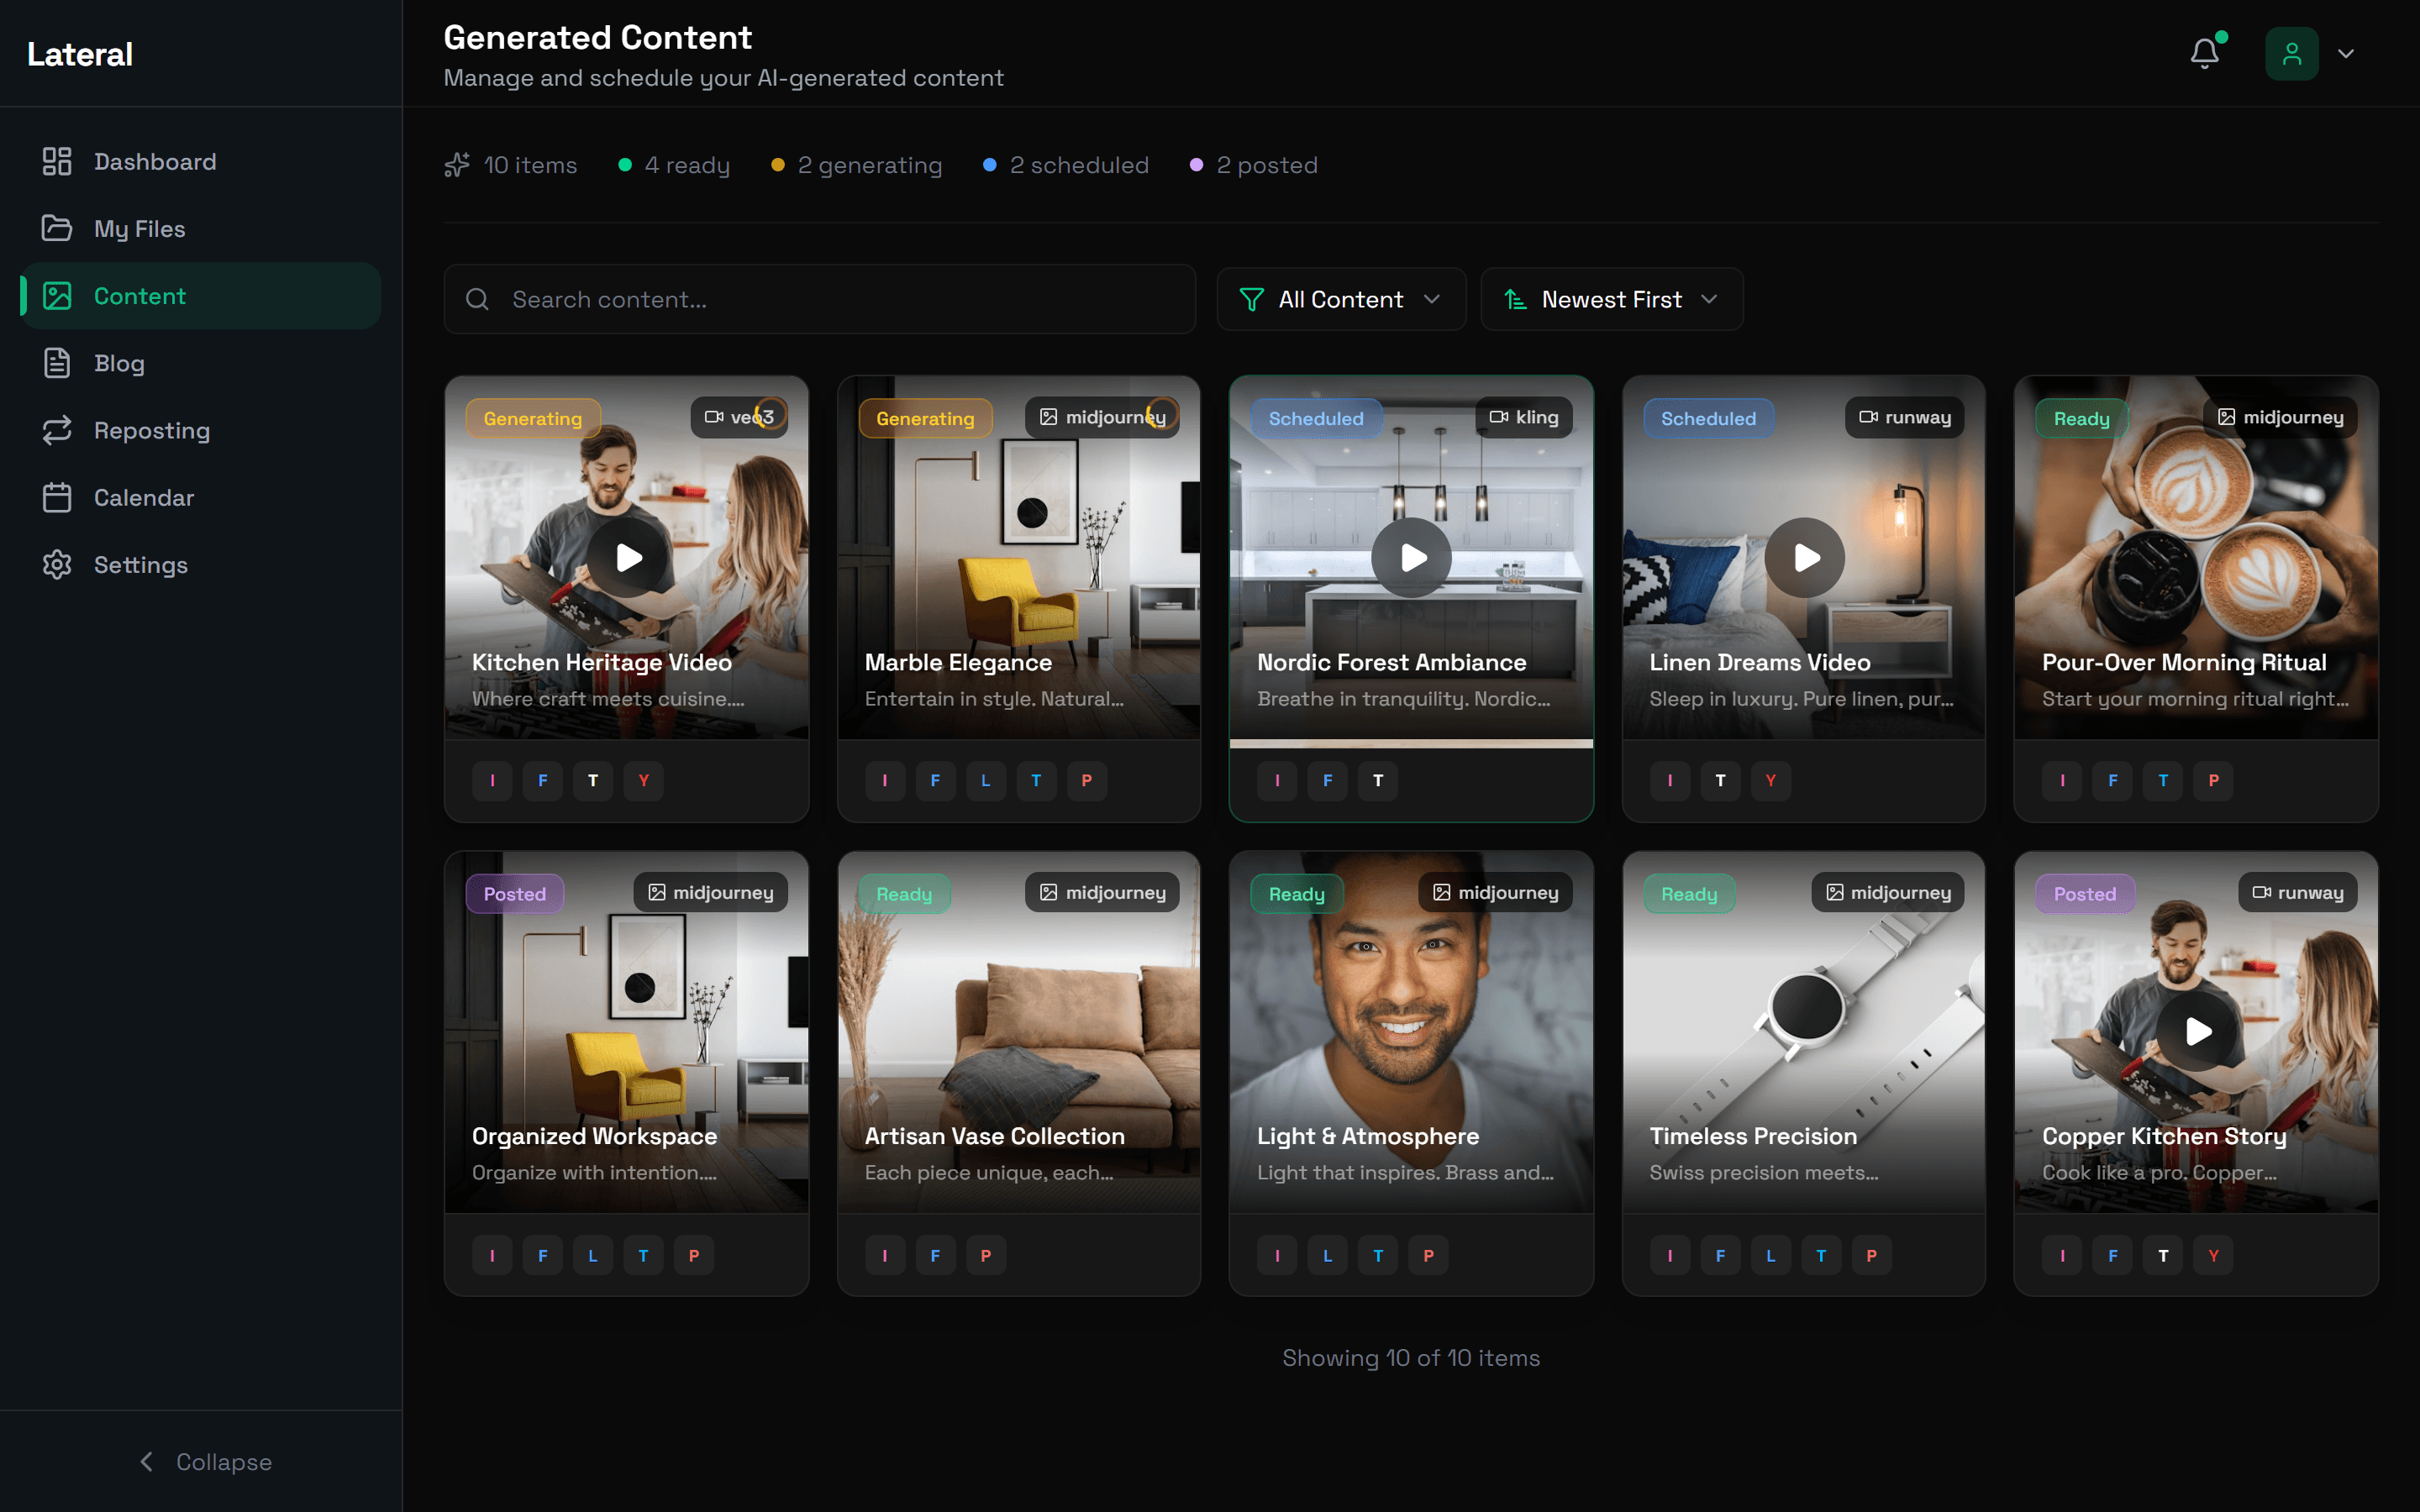This screenshot has height=1512, width=2420.
Task: Open the Blog section
Action: tap(119, 363)
